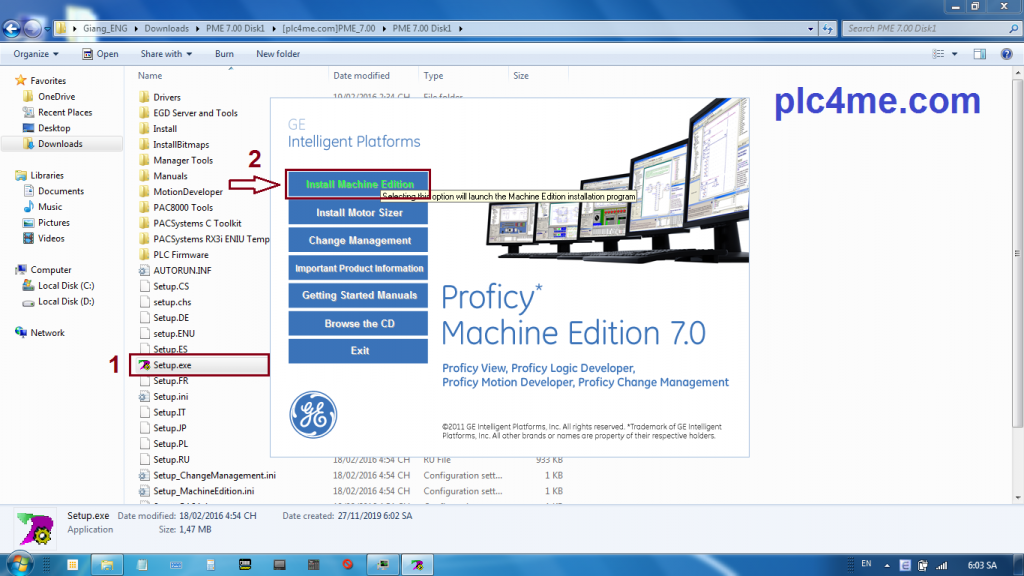
Task: Open OneDrive in navigation pane
Action: [56, 96]
